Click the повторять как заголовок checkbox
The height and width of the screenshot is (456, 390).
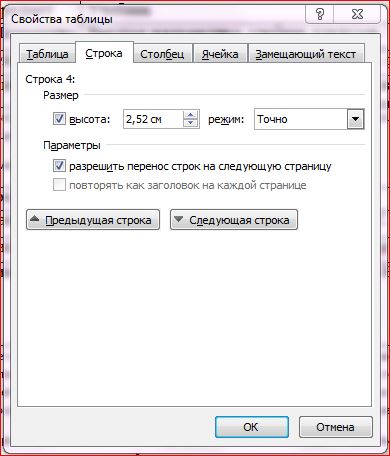[x=59, y=185]
